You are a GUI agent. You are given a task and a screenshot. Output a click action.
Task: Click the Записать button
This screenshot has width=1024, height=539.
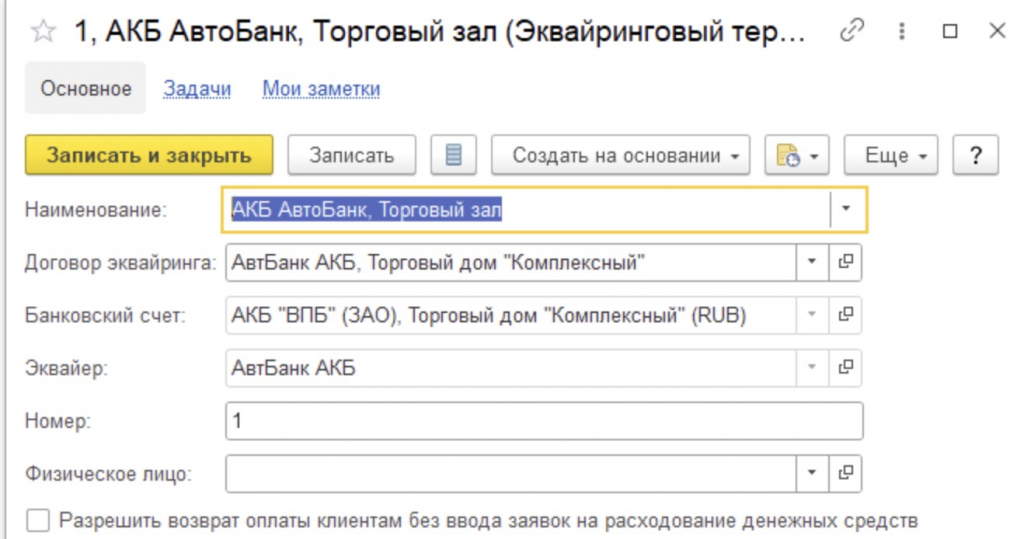pyautogui.click(x=351, y=155)
